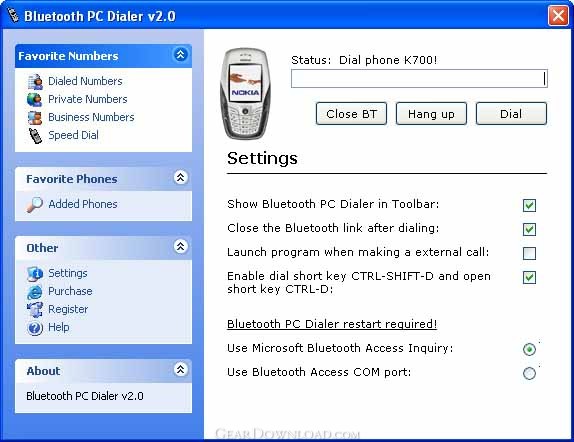The image size is (574, 442).
Task: Focus the phone number input field
Action: [x=419, y=79]
